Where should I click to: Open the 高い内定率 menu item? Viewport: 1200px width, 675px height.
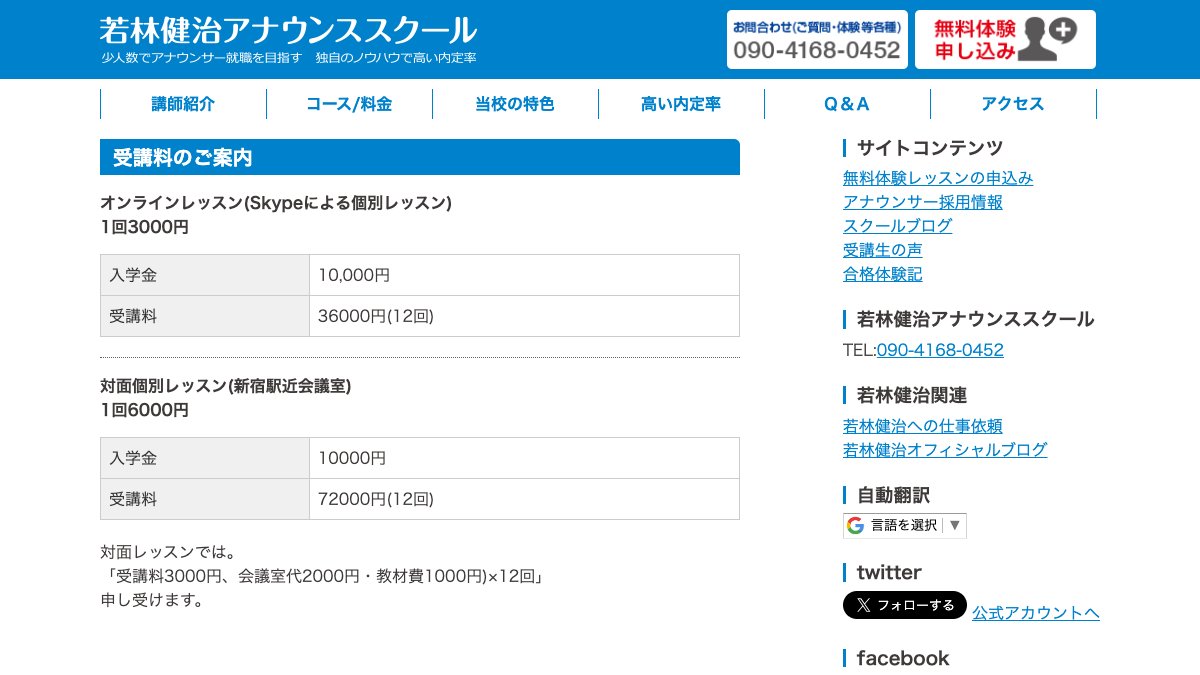[681, 104]
